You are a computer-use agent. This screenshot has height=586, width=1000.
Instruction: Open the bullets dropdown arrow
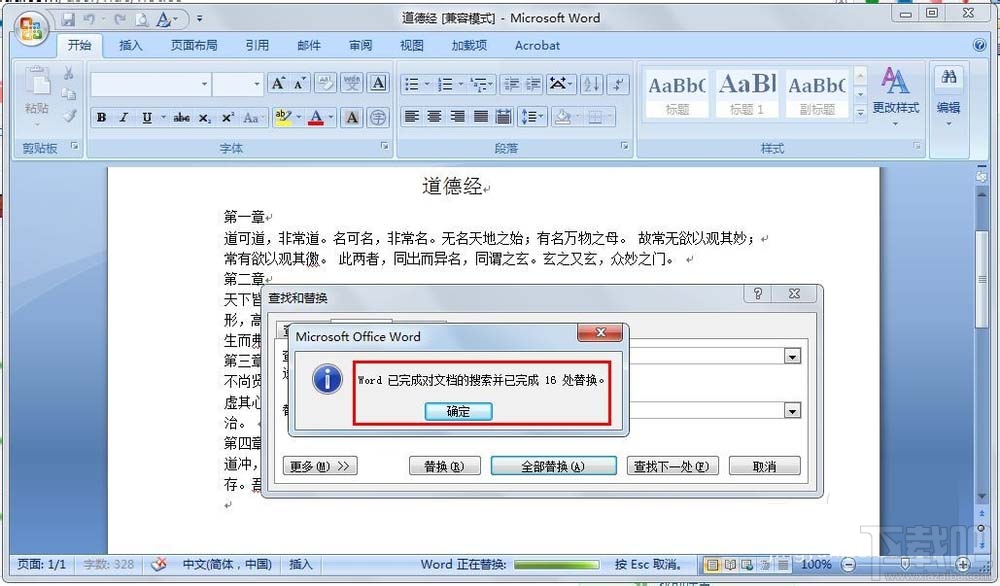(x=426, y=84)
